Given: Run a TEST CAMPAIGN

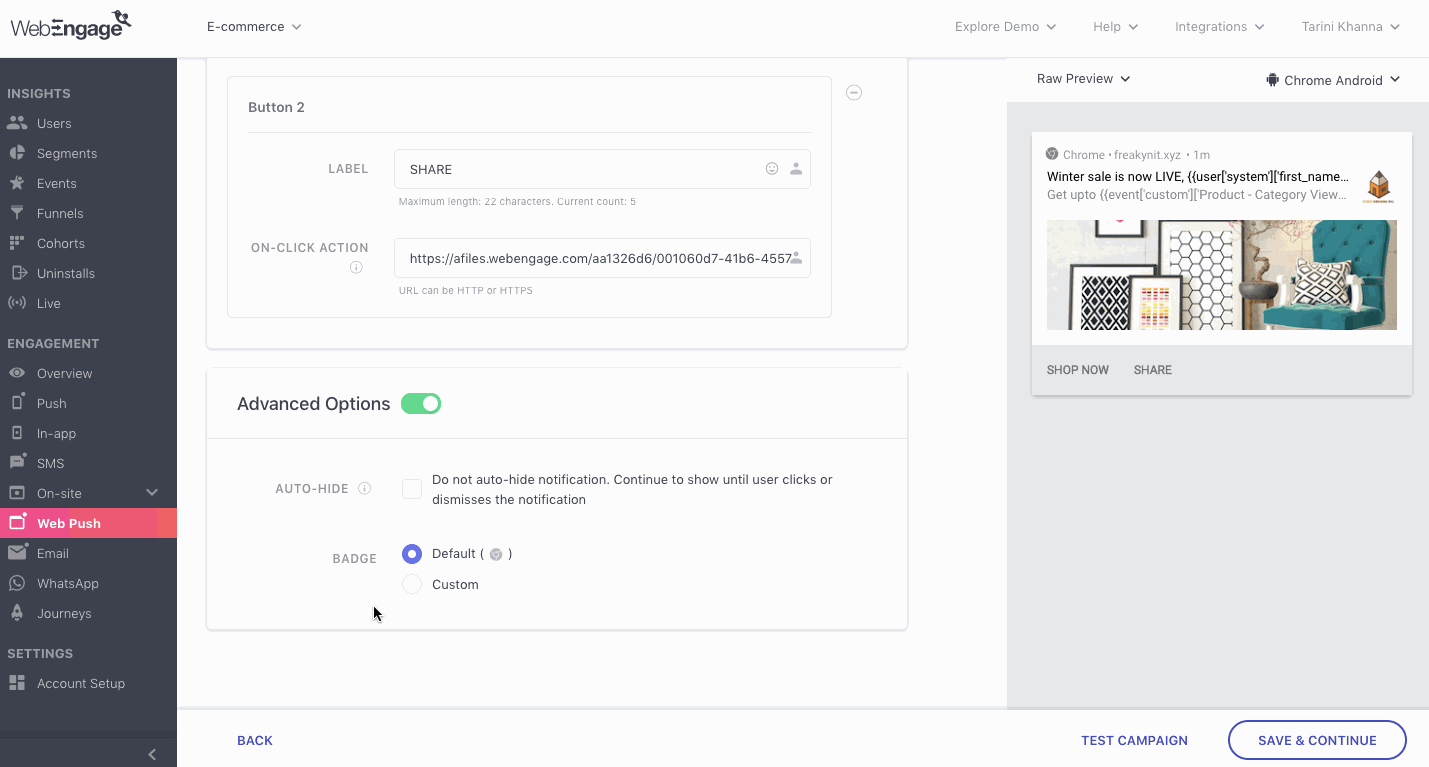Looking at the screenshot, I should point(1134,740).
